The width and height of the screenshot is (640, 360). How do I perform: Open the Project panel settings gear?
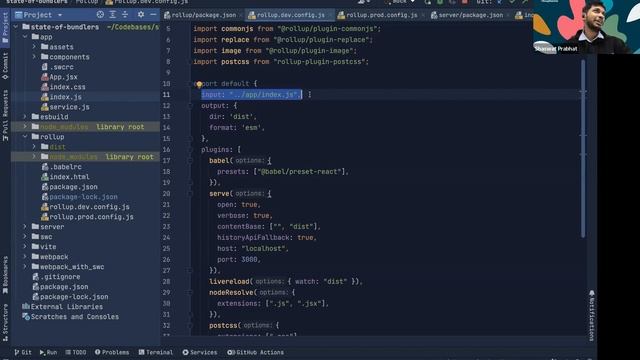141,15
